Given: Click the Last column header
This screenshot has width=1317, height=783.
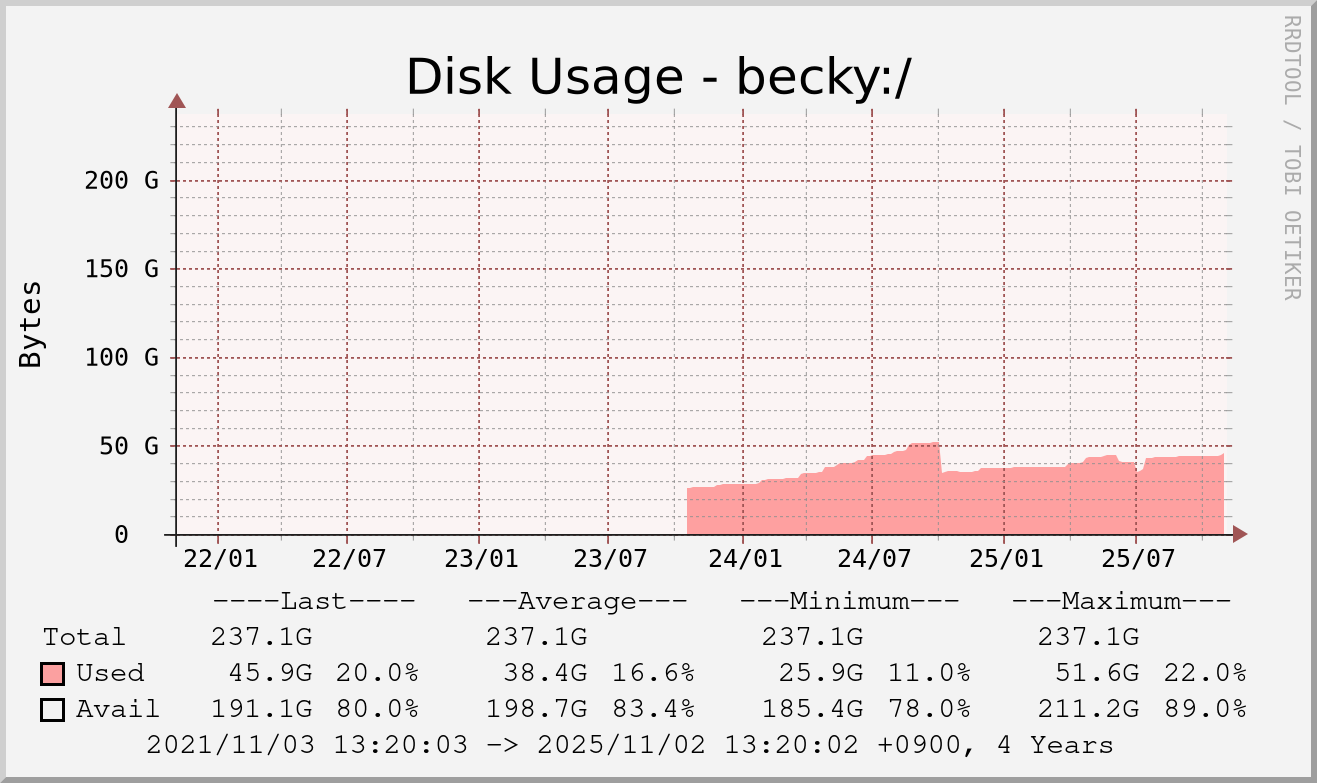Looking at the screenshot, I should point(313,601).
